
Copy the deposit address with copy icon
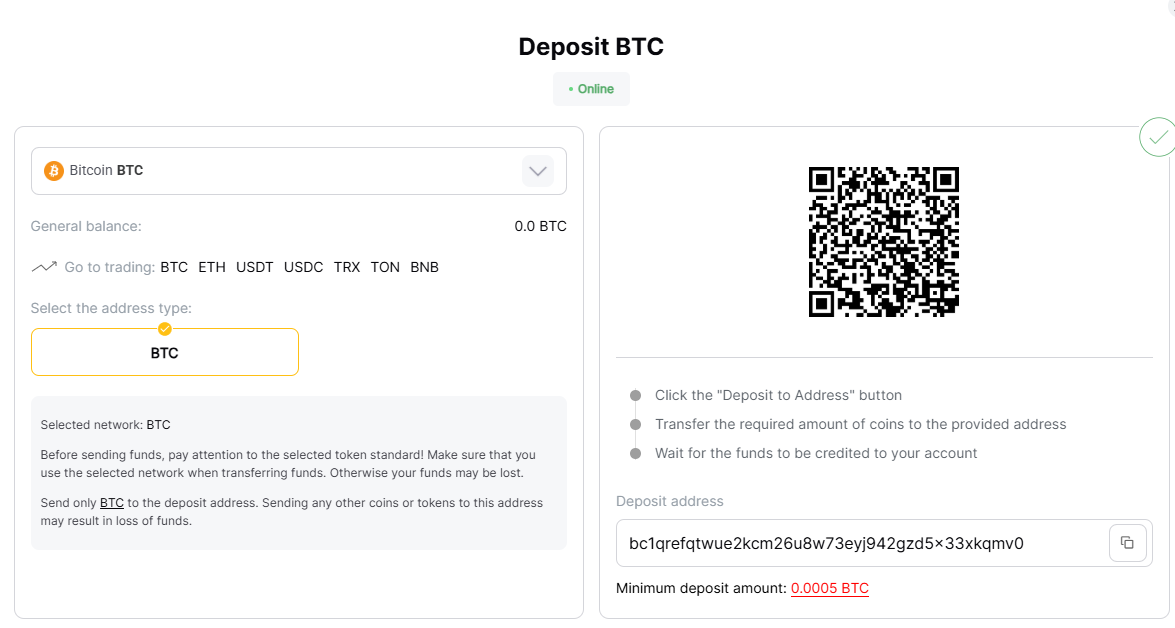click(1127, 543)
